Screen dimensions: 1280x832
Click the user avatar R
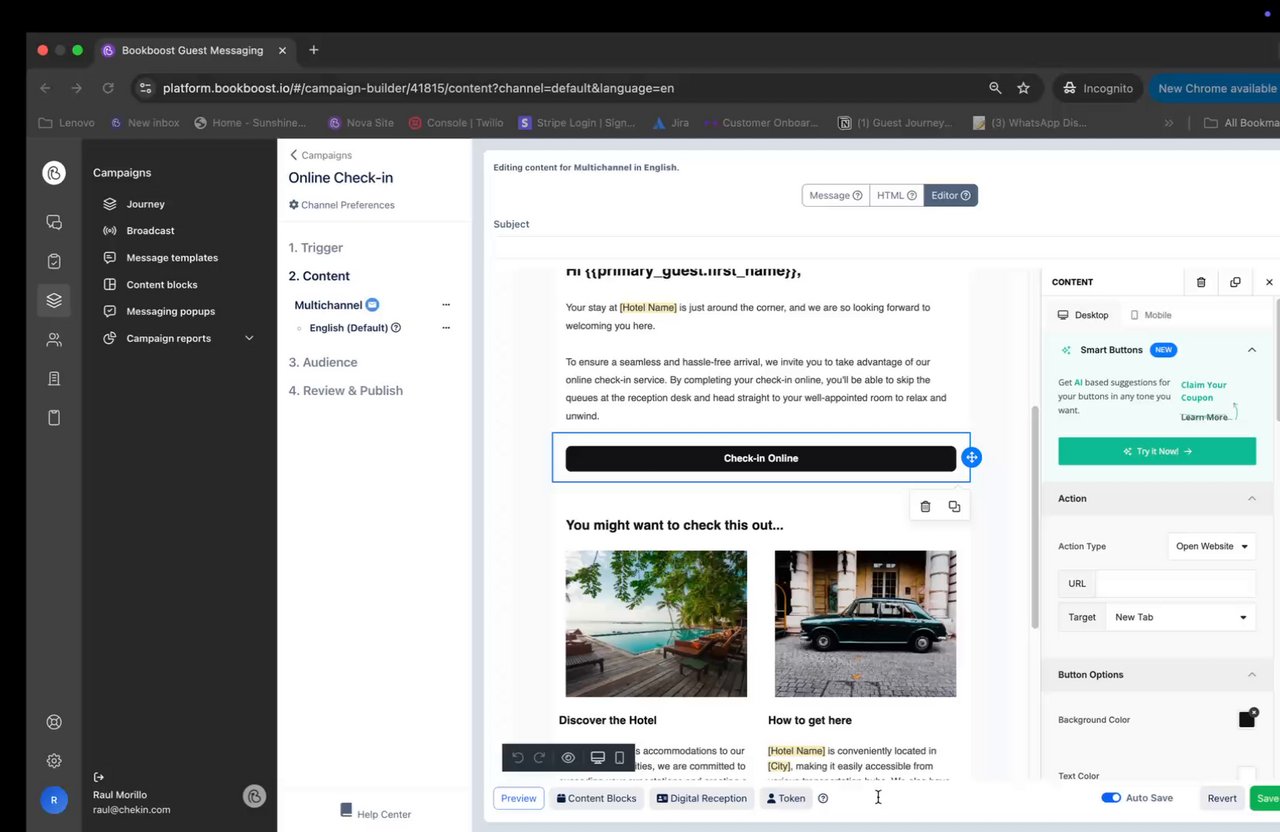coord(54,800)
